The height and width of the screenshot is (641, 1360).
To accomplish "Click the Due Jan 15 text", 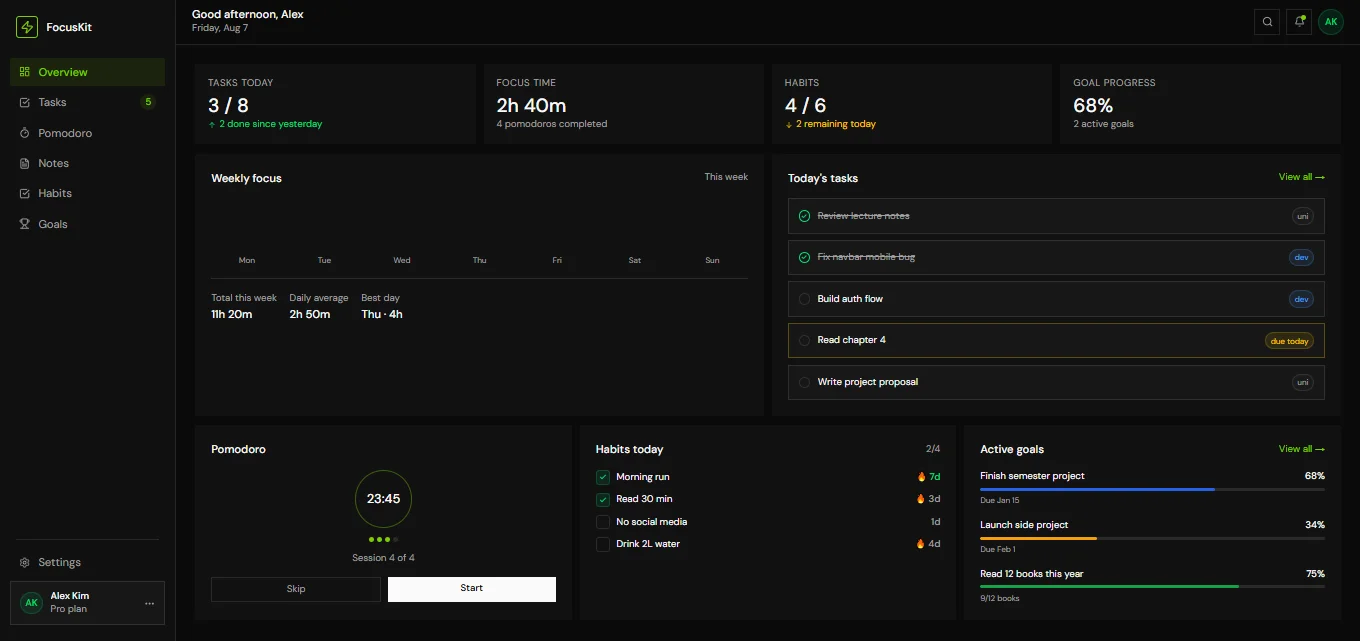I will pyautogui.click(x=1000, y=500).
